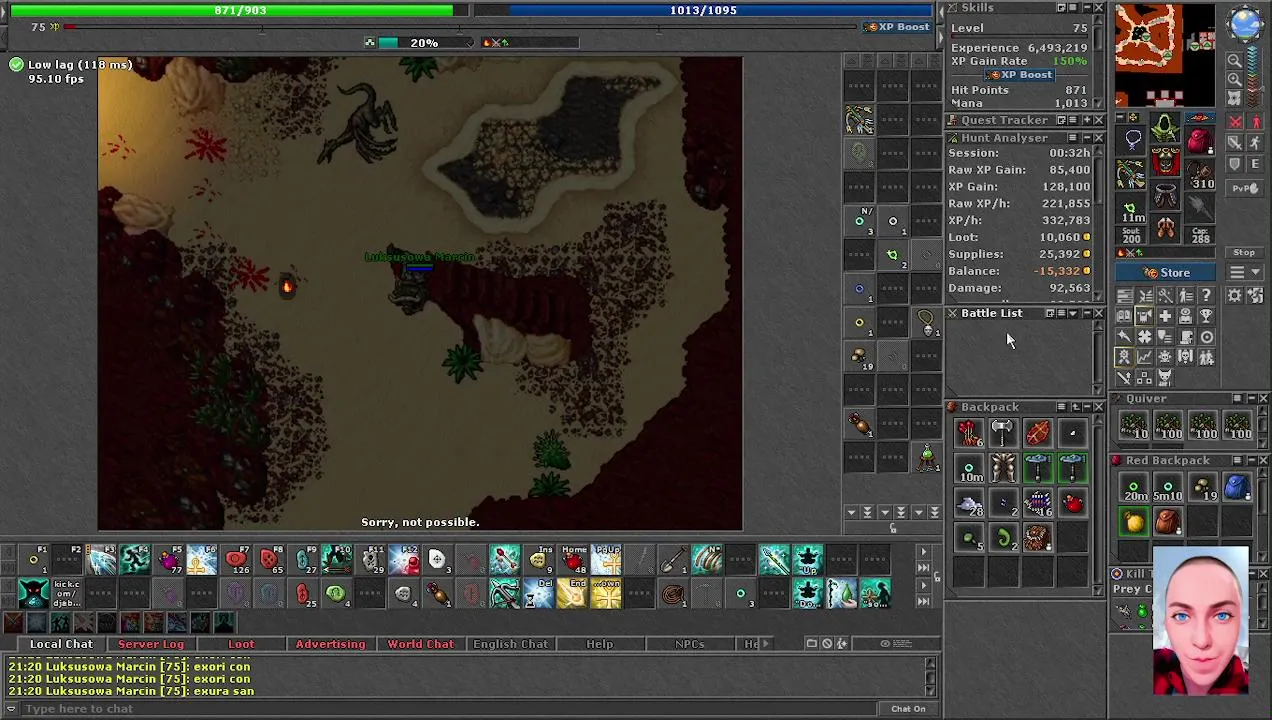This screenshot has width=1272, height=720.
Task: Click the Backpack go-up arrow
Action: point(1076,407)
